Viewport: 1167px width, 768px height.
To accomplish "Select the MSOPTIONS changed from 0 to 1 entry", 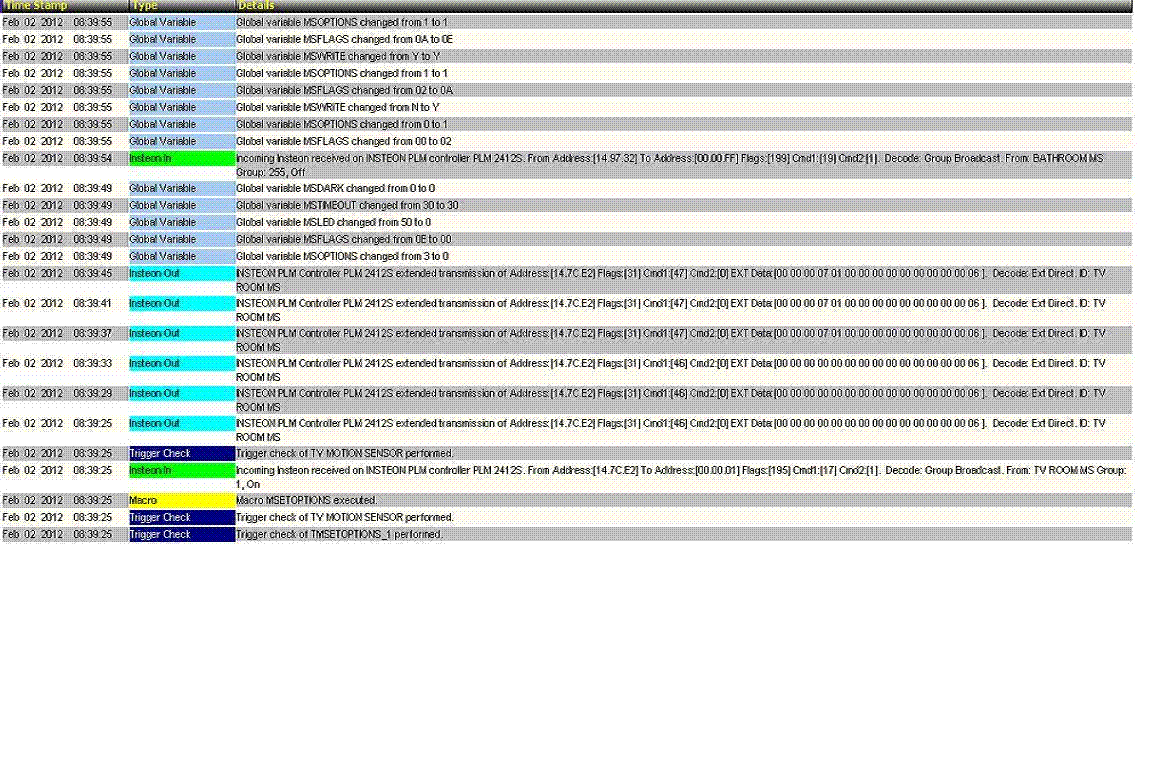I will (x=341, y=124).
